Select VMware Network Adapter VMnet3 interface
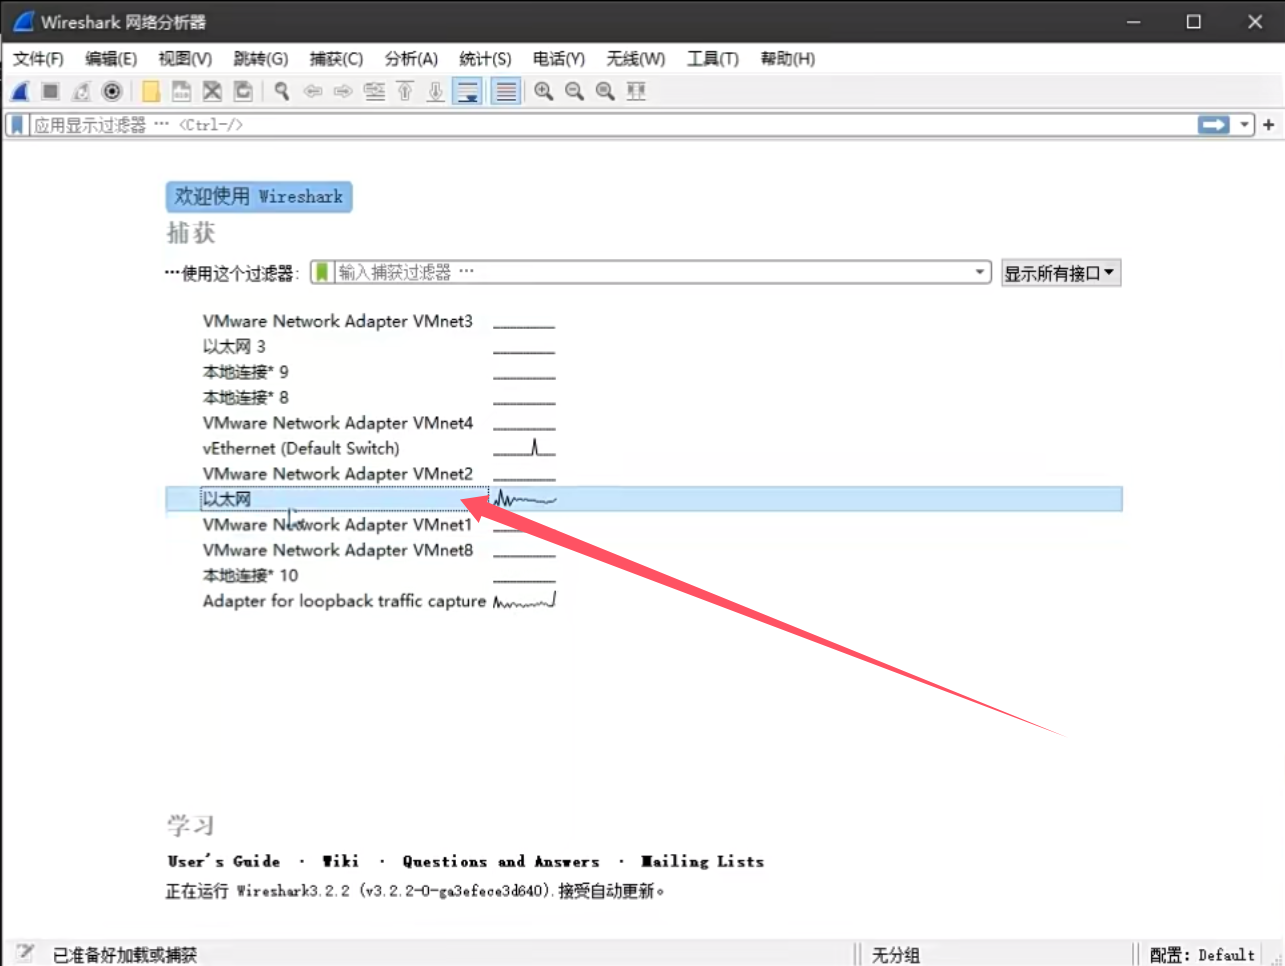Viewport: 1285px width, 966px height. tap(338, 321)
